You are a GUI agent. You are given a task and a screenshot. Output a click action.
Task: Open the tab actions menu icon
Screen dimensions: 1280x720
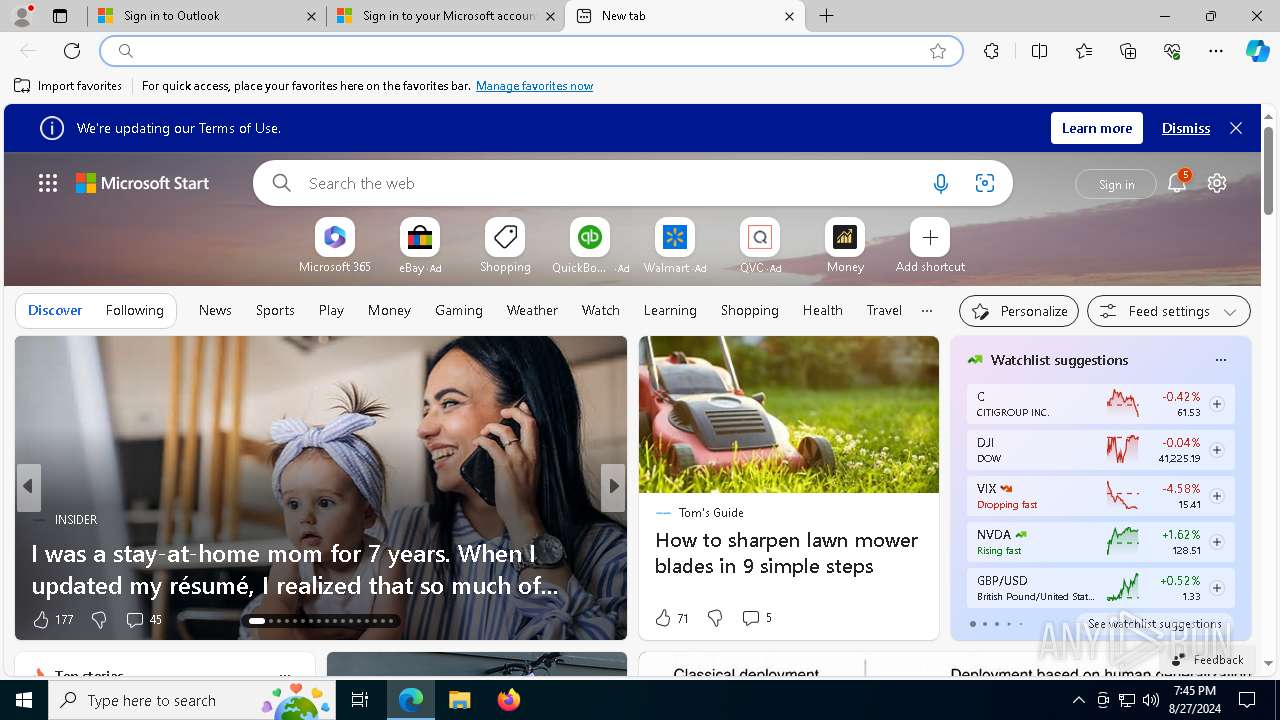[x=60, y=16]
